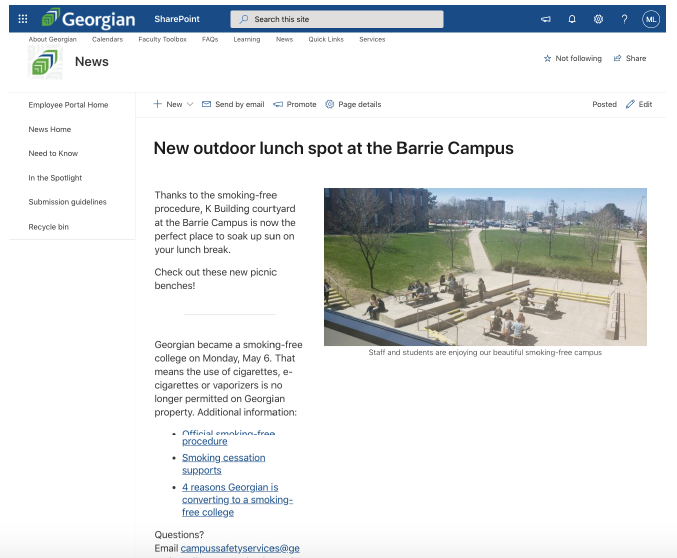This screenshot has height=558, width=677.
Task: Click Send by email in toolbar
Action: pos(233,104)
